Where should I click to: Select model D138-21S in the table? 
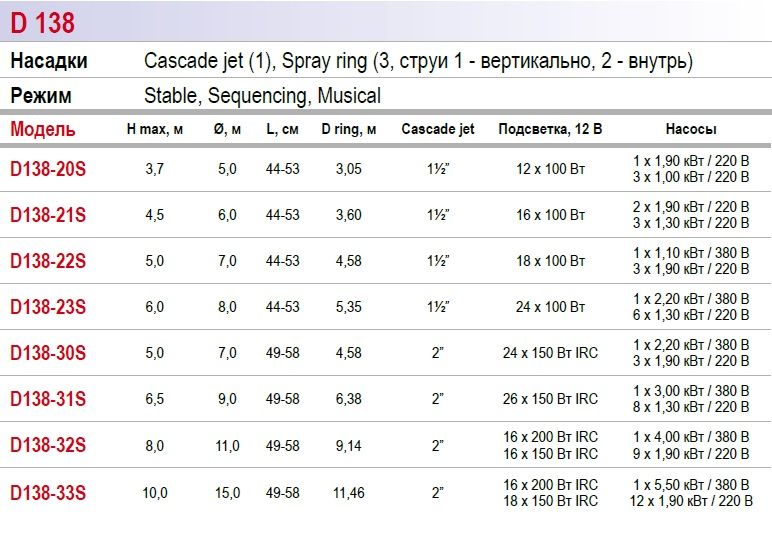pyautogui.click(x=48, y=215)
